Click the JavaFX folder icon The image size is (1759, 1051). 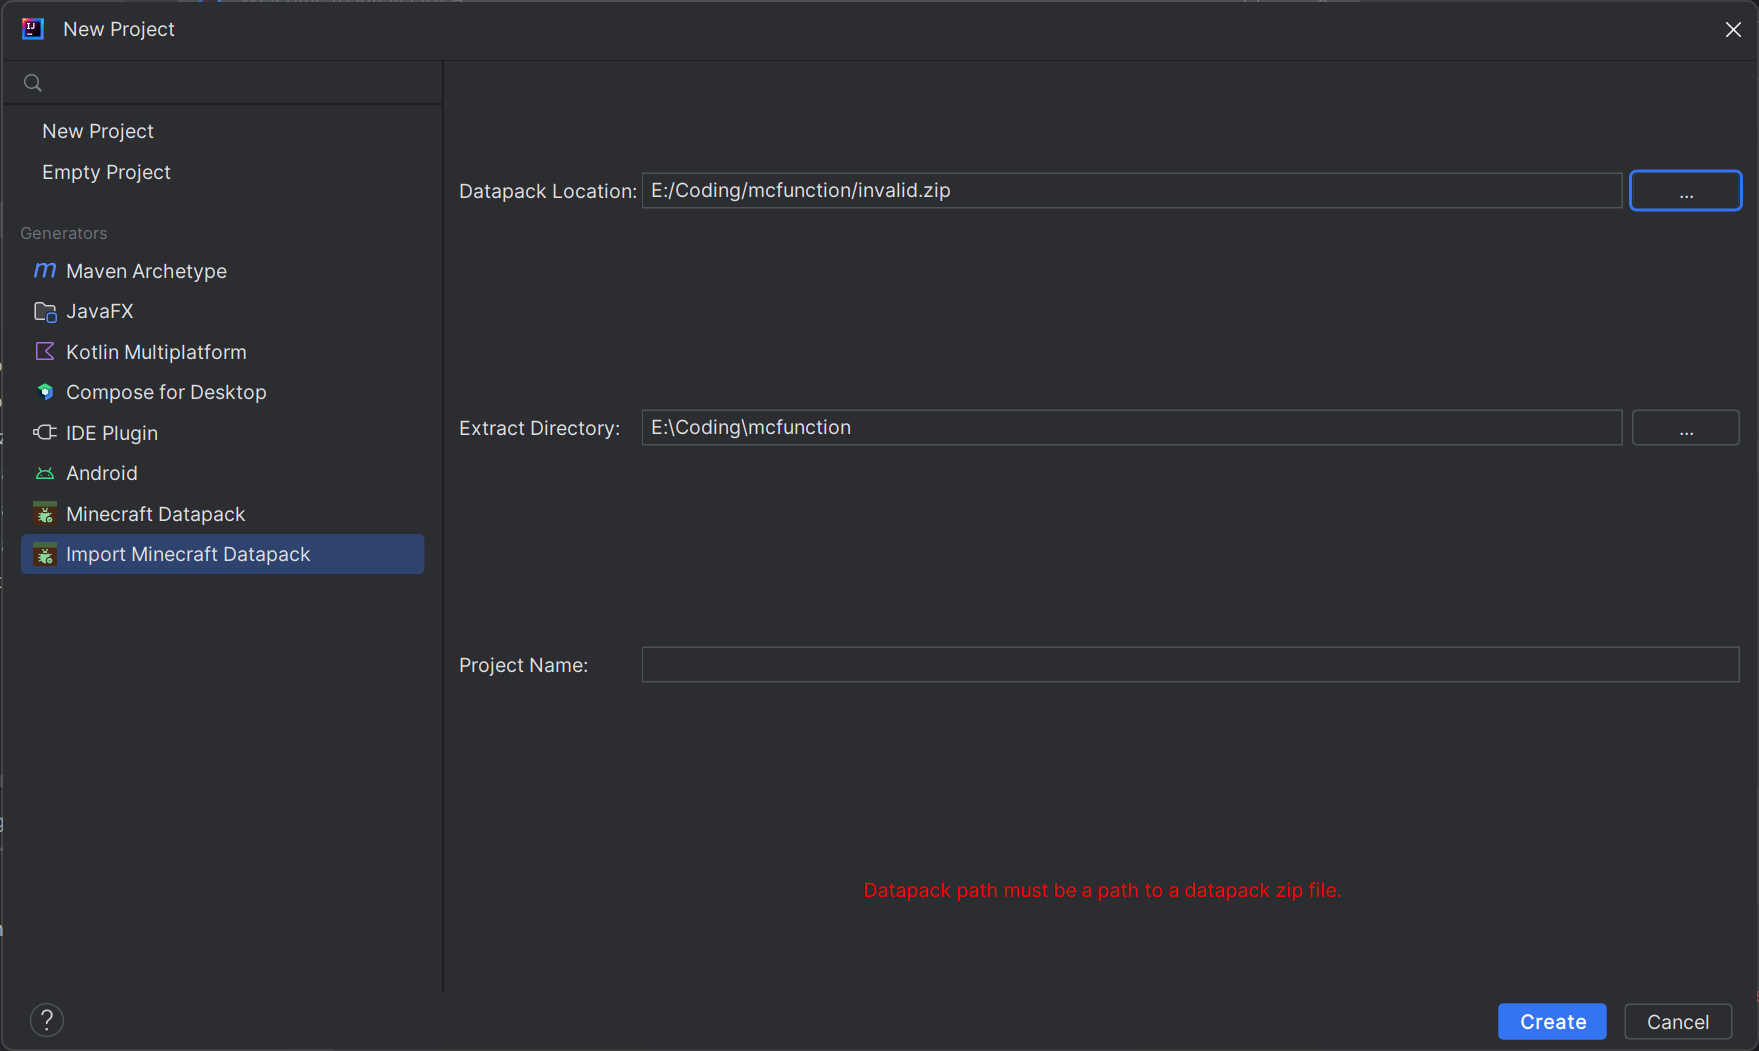pos(45,312)
